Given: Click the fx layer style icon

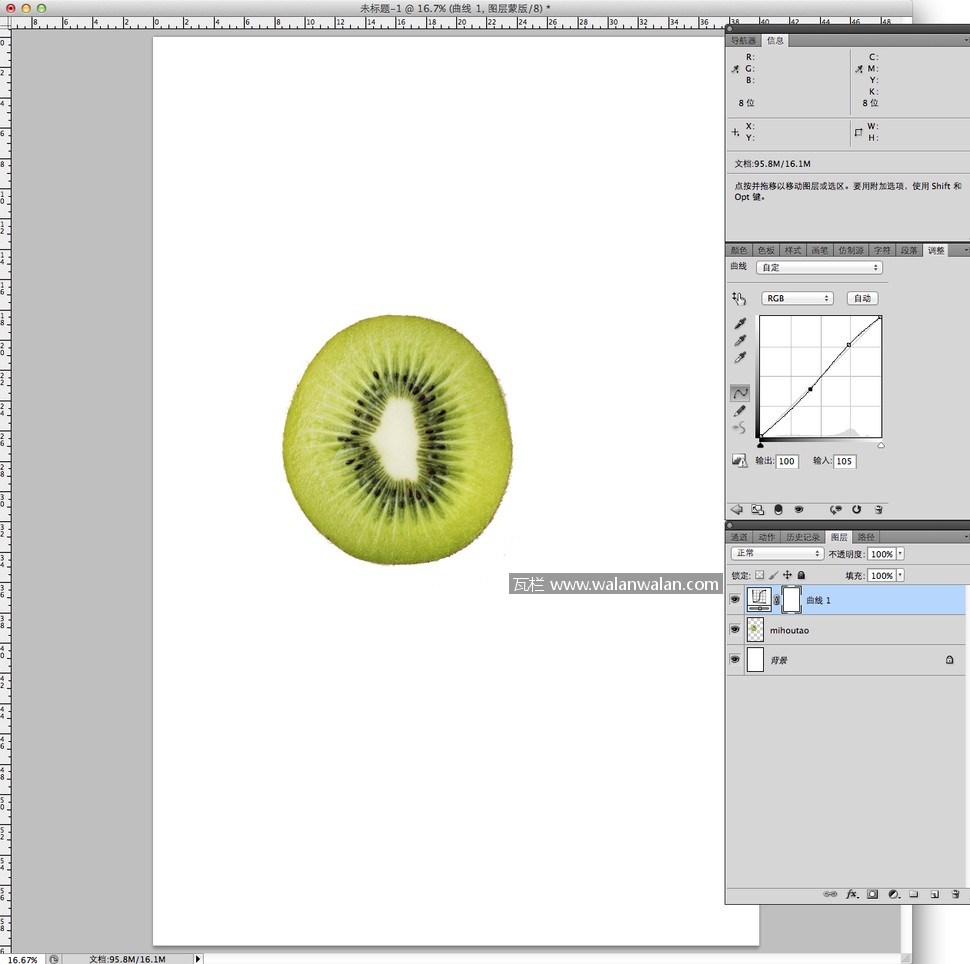Looking at the screenshot, I should 853,894.
